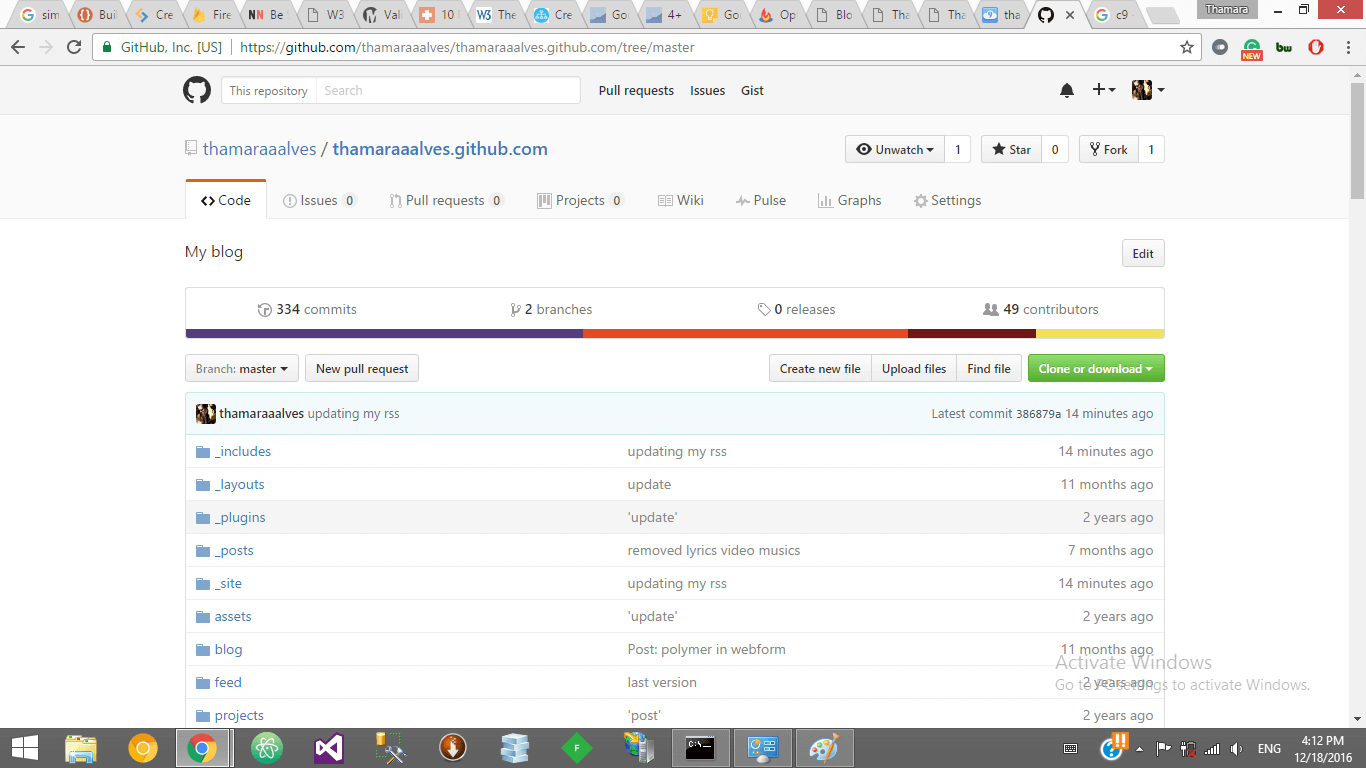Click the commits history icon showing 334 commits
The width and height of the screenshot is (1366, 768).
tap(264, 309)
